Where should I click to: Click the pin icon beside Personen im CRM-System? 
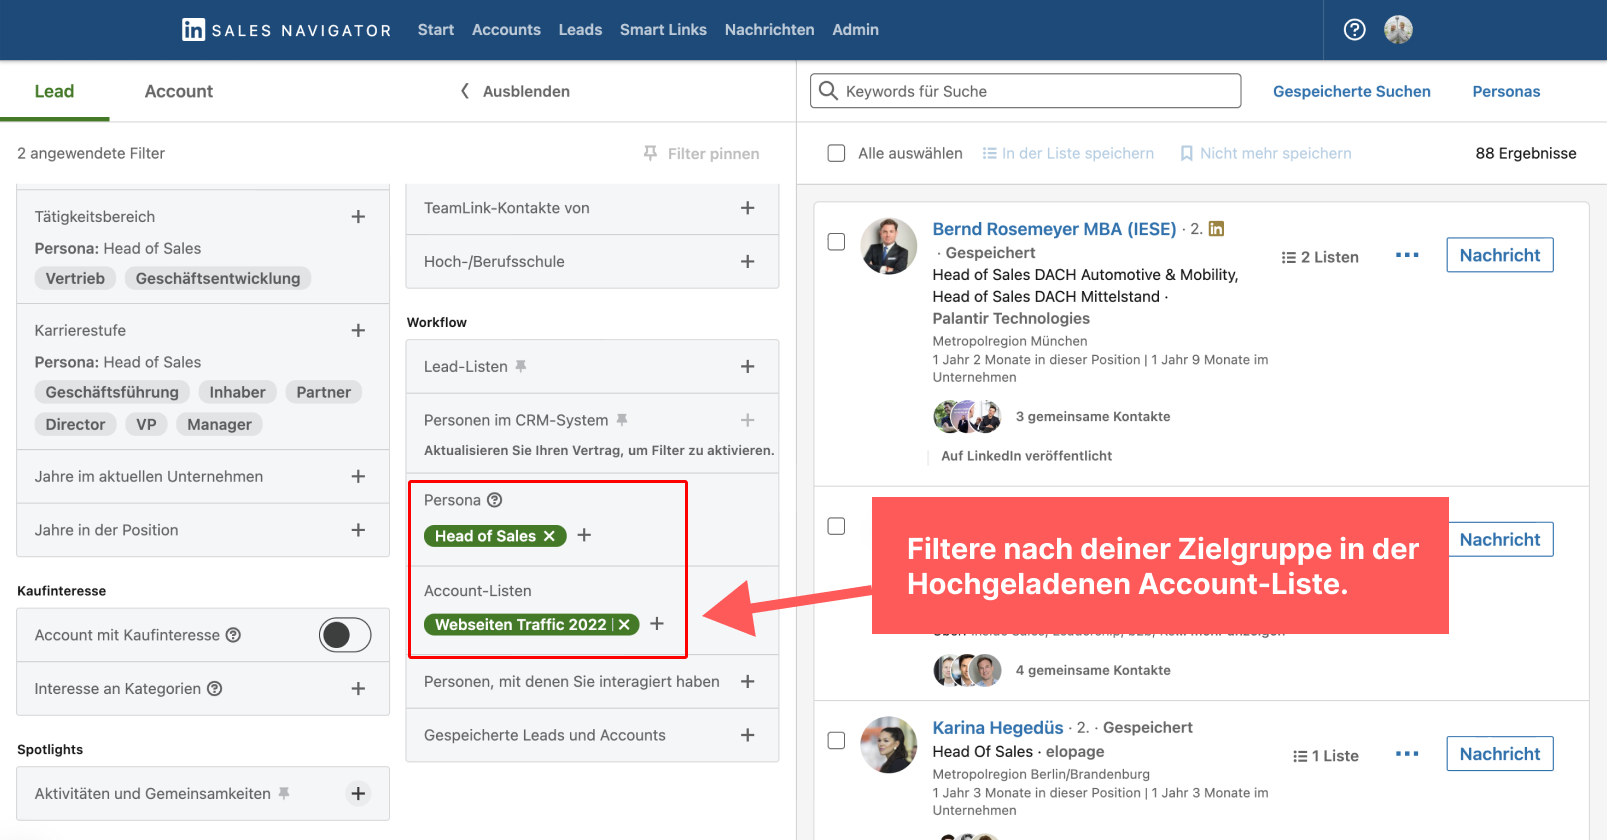(x=622, y=420)
